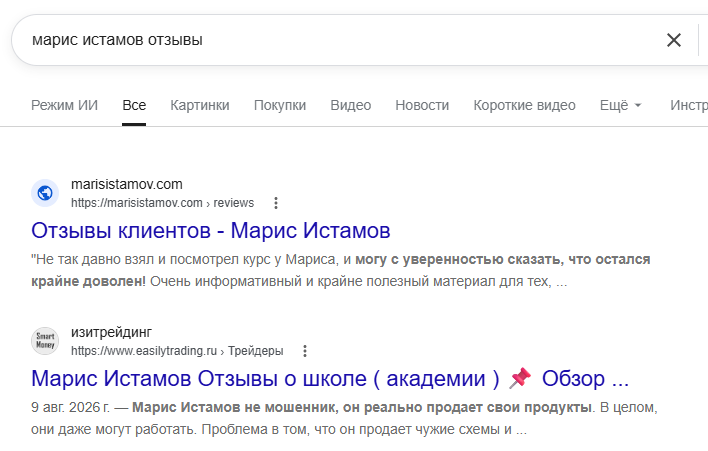Clear the search query with the X icon
This screenshot has height=451, width=708.
point(673,40)
